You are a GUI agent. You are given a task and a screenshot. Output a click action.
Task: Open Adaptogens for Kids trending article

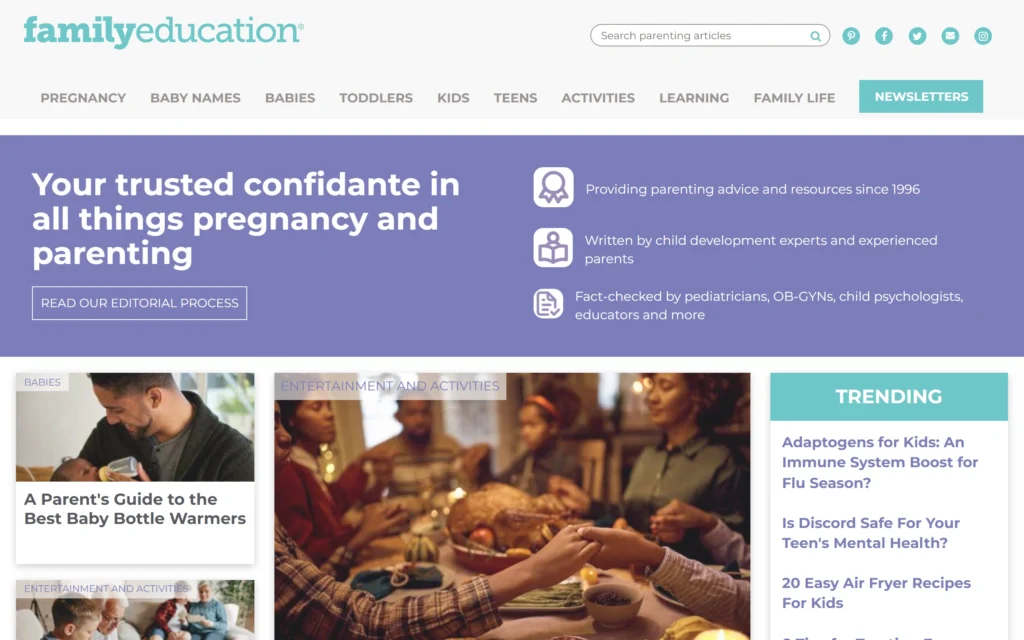tap(880, 462)
